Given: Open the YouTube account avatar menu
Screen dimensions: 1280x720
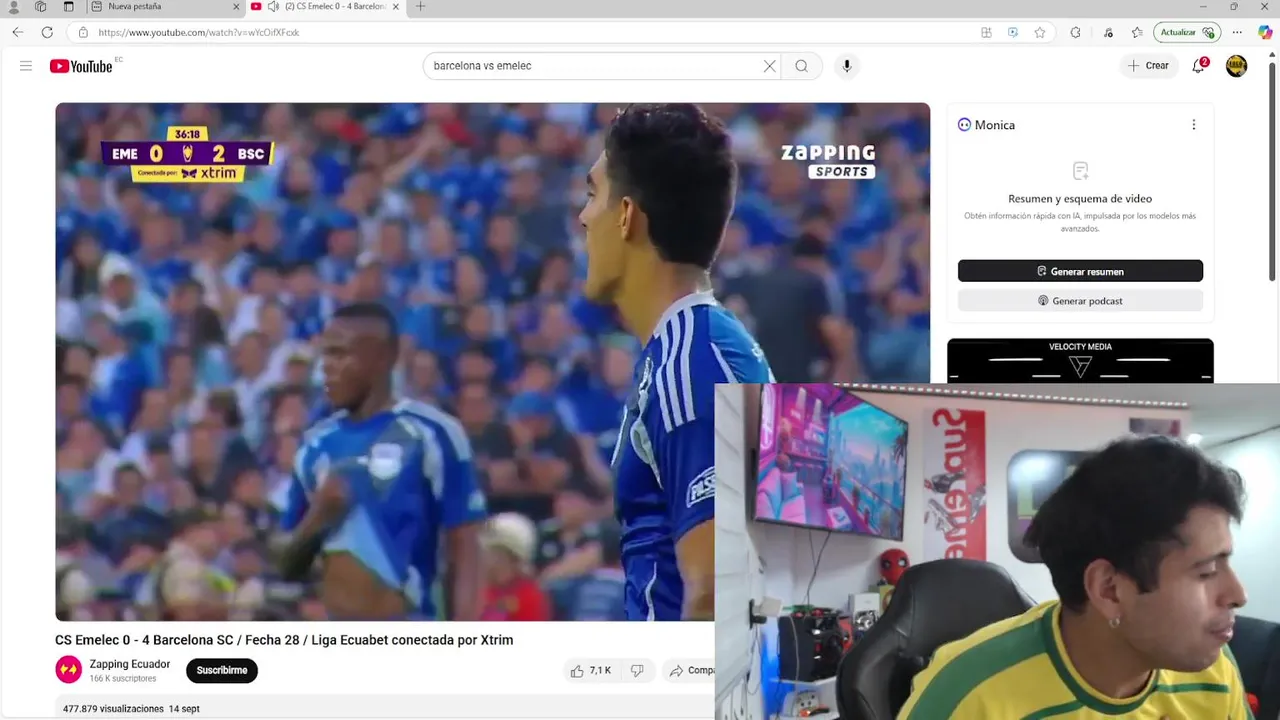Looking at the screenshot, I should pyautogui.click(x=1237, y=66).
